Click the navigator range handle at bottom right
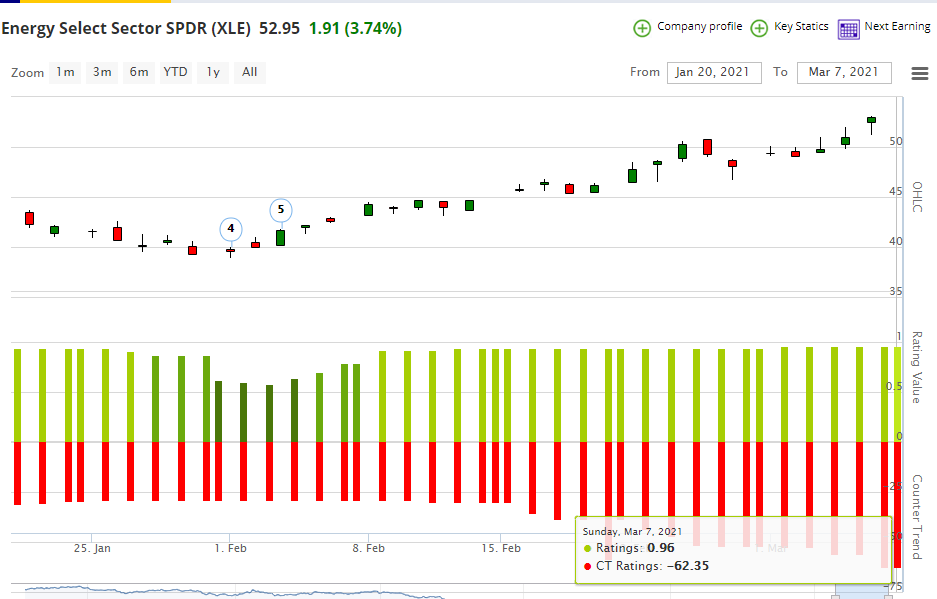The height and width of the screenshot is (599, 937). 888,596
